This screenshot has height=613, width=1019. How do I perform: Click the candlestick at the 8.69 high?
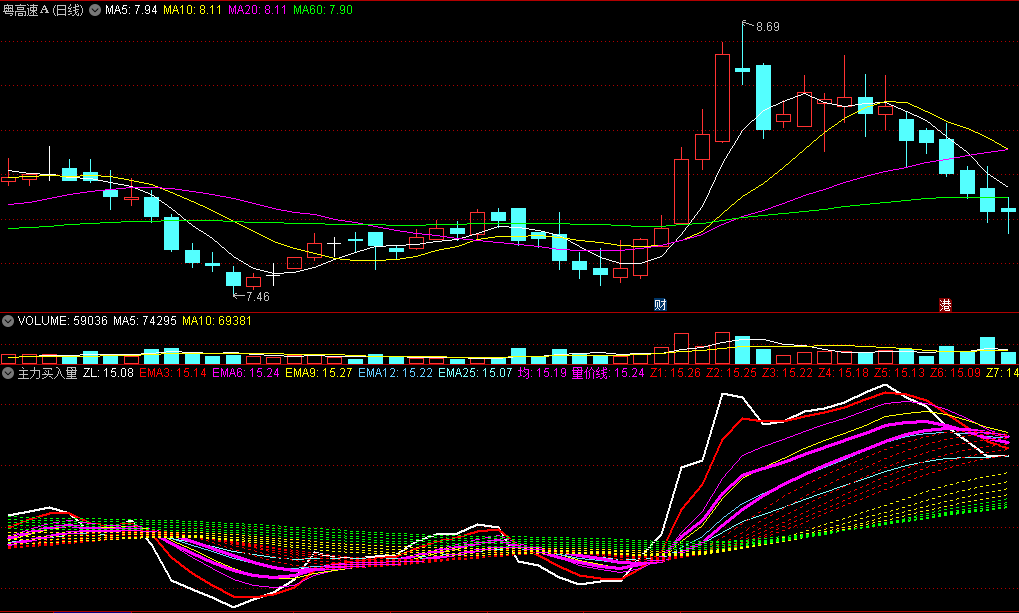point(742,68)
